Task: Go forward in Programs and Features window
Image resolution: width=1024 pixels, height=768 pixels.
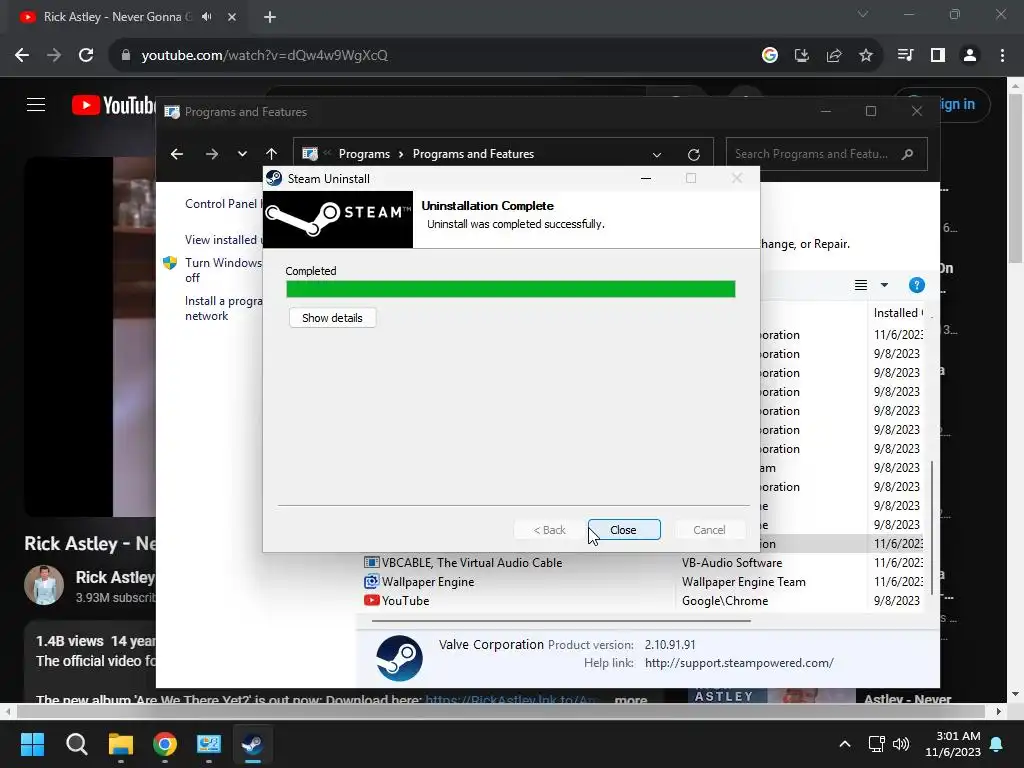Action: coord(212,154)
